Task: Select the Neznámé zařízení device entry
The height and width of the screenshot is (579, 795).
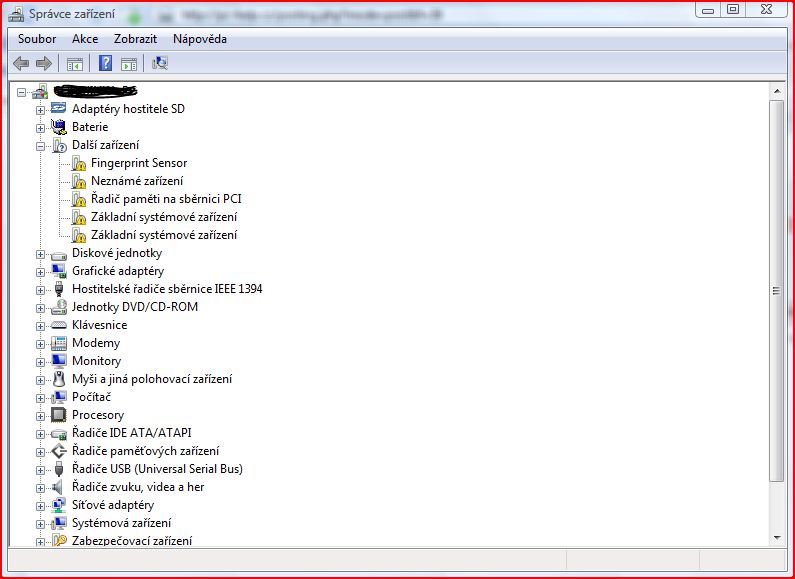Action: [136, 181]
